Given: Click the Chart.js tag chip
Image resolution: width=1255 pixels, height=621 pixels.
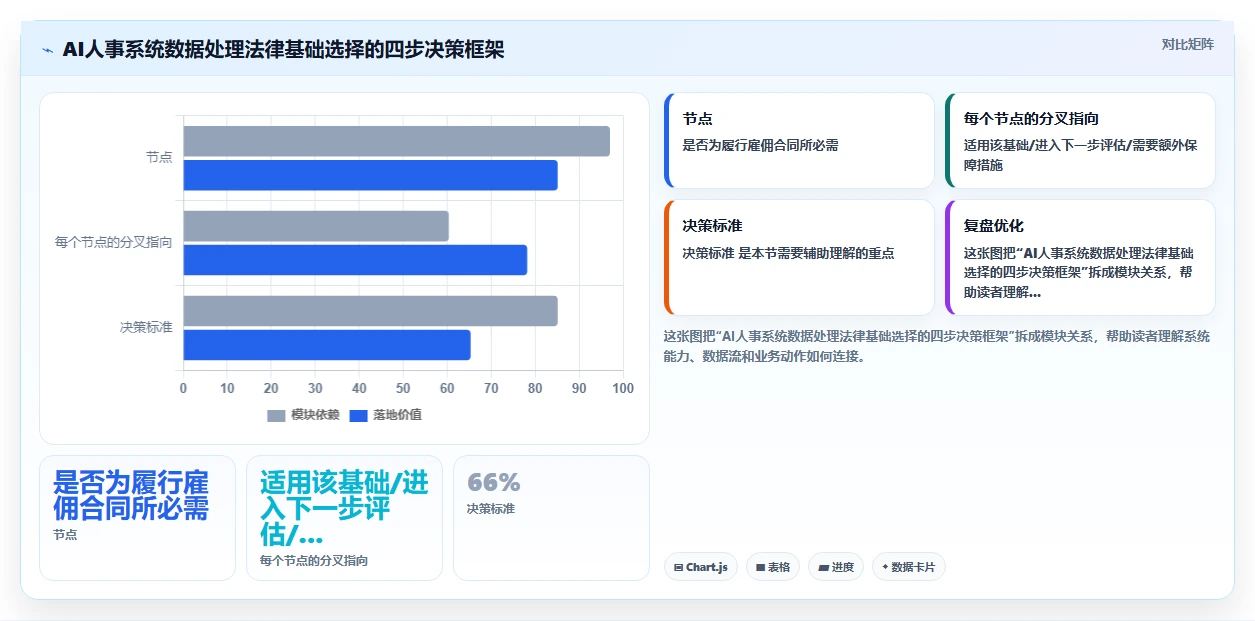Looking at the screenshot, I should [701, 567].
